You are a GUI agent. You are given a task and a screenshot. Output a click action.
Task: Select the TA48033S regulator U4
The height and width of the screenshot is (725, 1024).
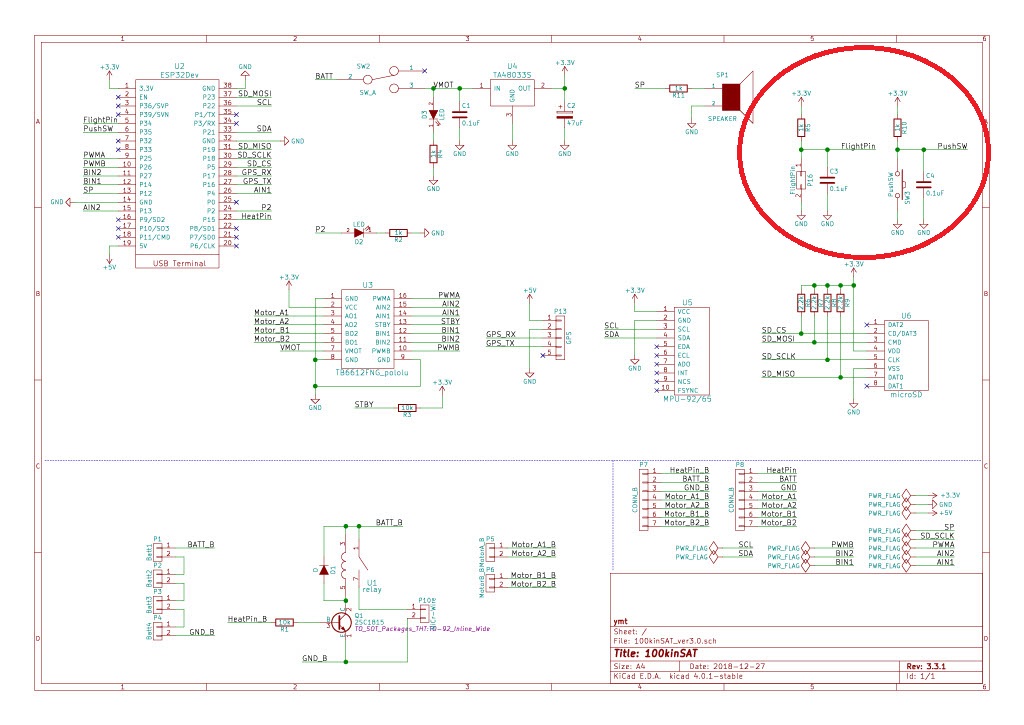511,93
